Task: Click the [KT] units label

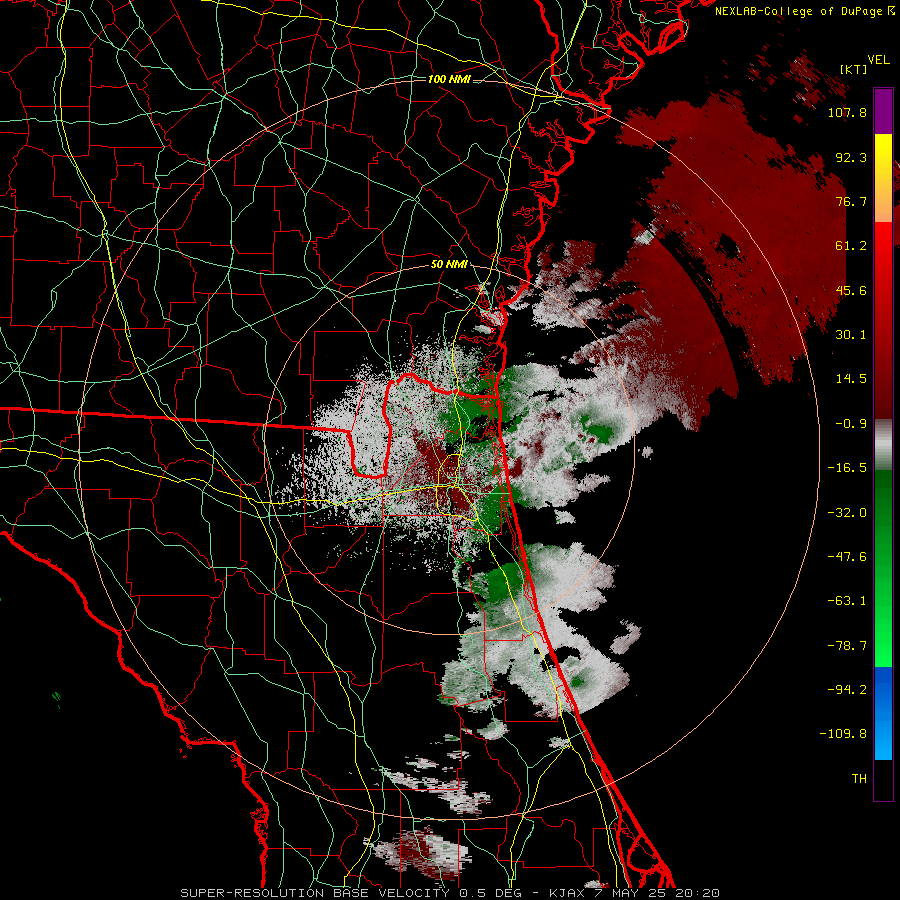Action: (x=854, y=69)
